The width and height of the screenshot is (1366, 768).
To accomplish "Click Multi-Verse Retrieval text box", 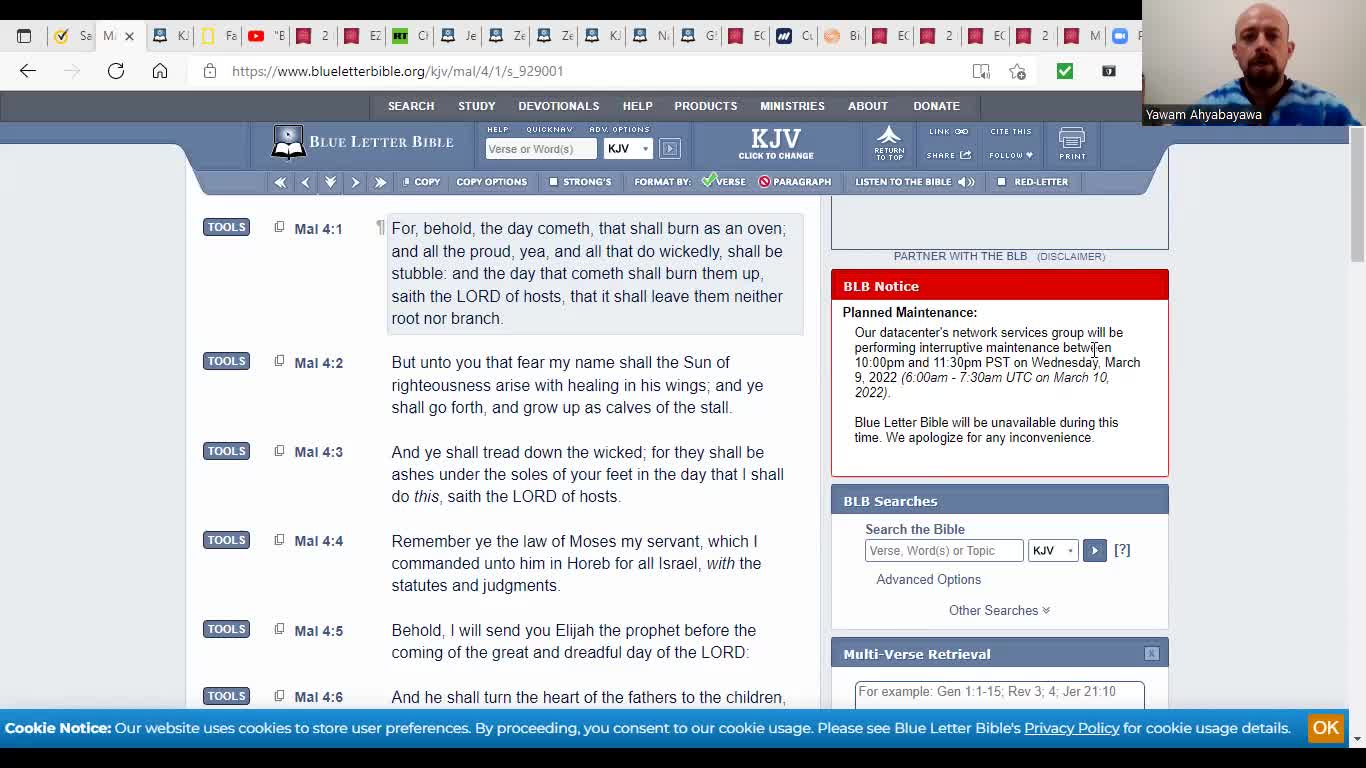I will (x=999, y=695).
